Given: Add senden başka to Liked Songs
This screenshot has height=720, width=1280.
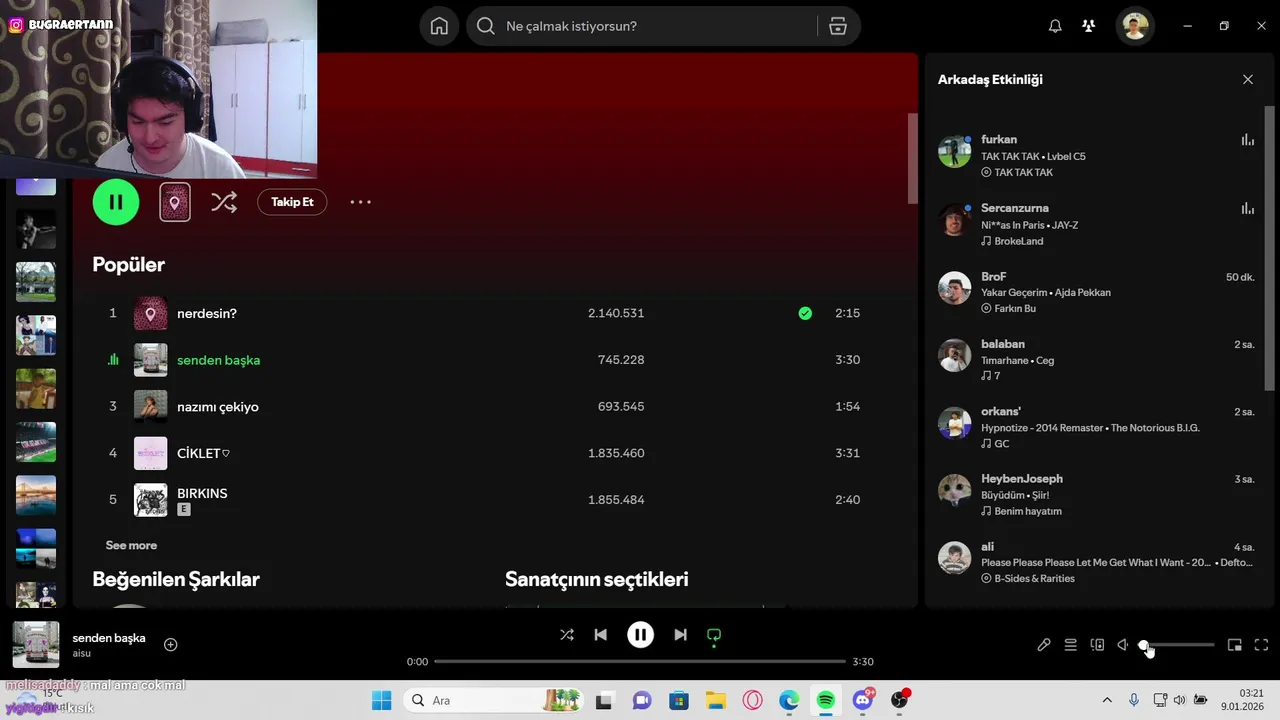Looking at the screenshot, I should pyautogui.click(x=170, y=645).
